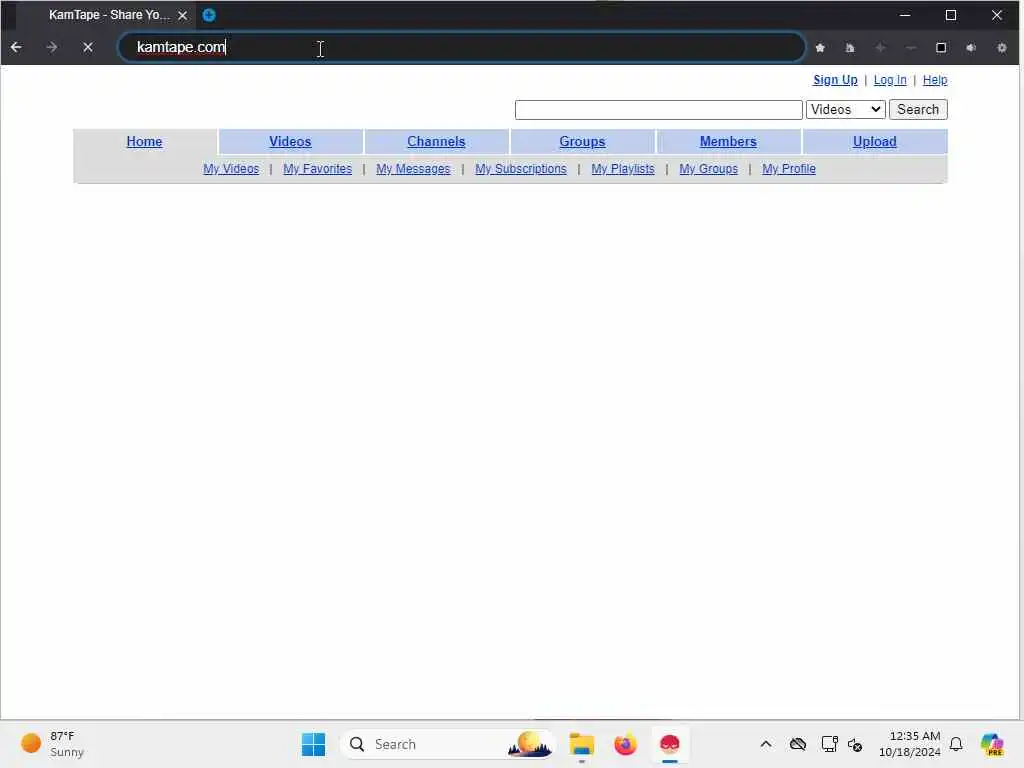Switch to the Channels tab
1024x768 pixels.
436,142
